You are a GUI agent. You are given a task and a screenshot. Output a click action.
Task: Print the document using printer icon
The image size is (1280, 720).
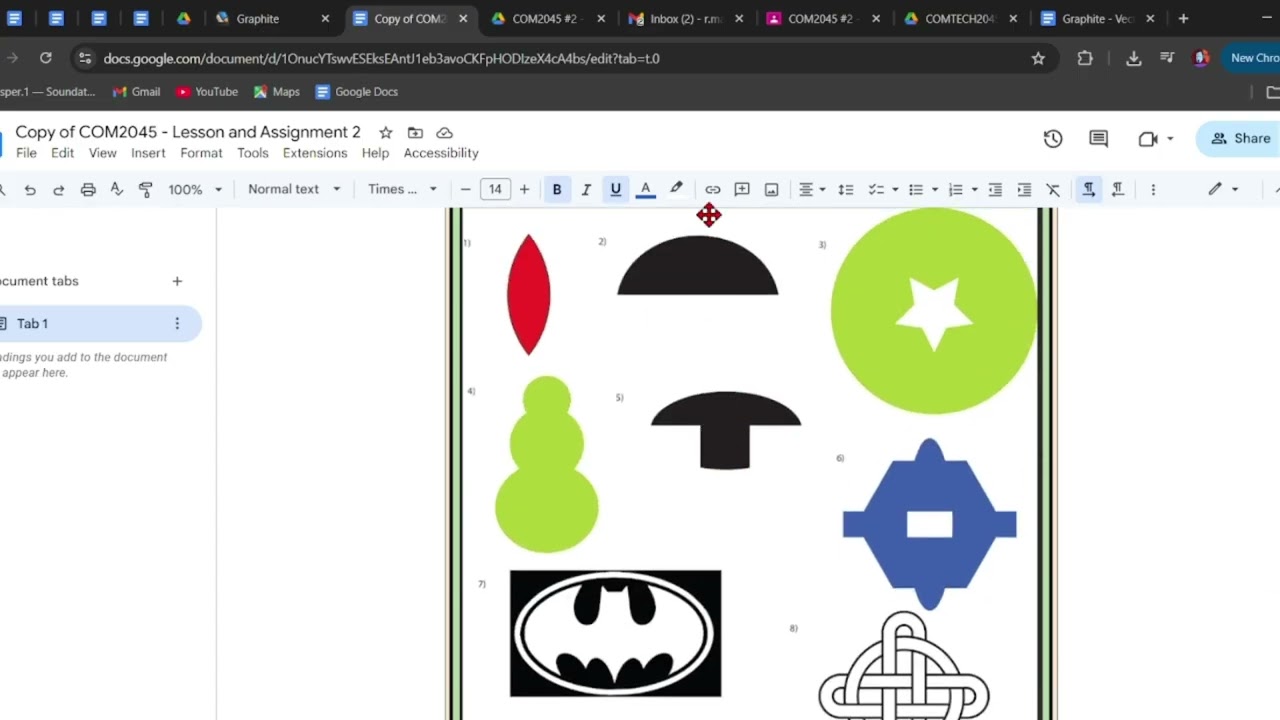pyautogui.click(x=88, y=189)
